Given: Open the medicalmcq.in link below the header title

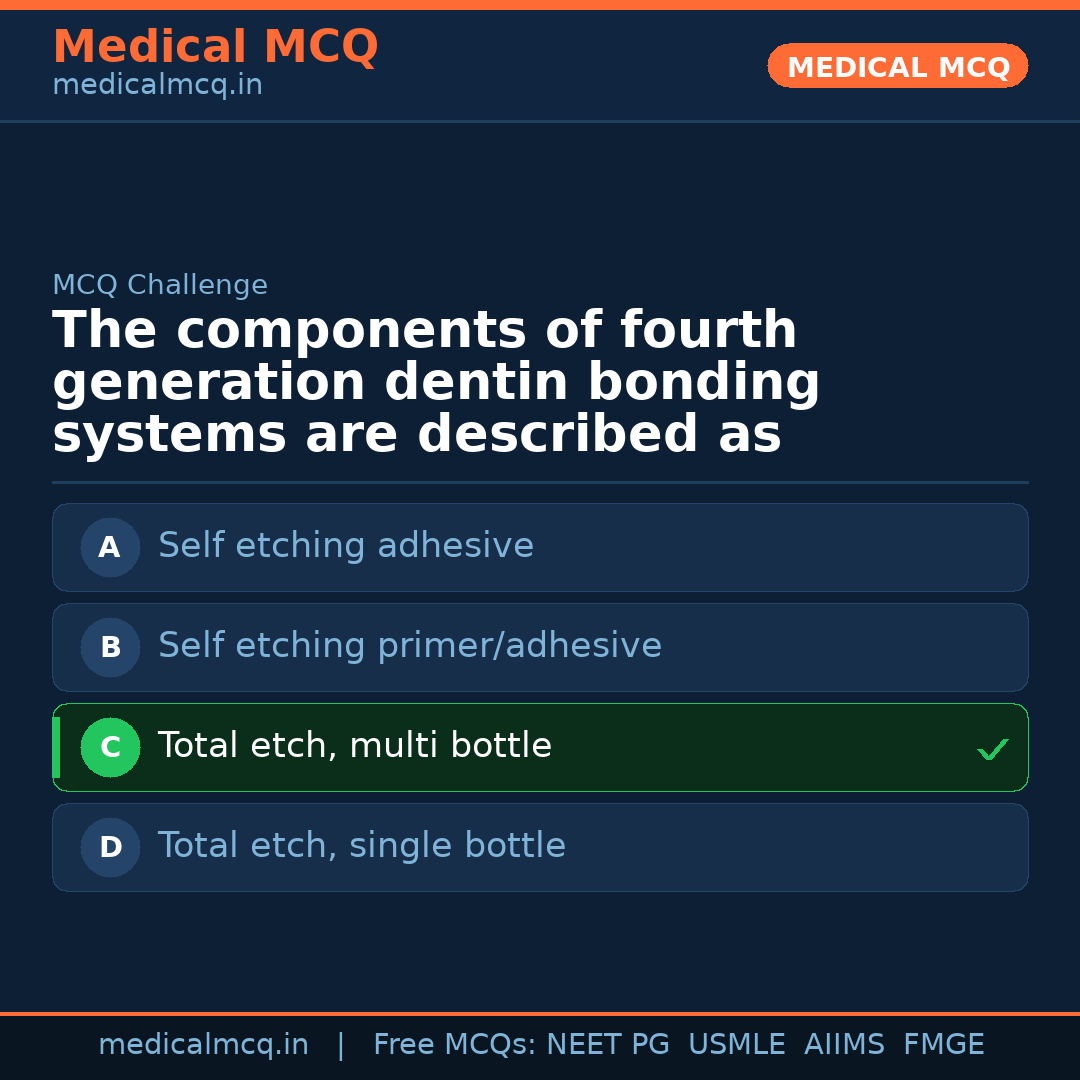Looking at the screenshot, I should (x=157, y=86).
